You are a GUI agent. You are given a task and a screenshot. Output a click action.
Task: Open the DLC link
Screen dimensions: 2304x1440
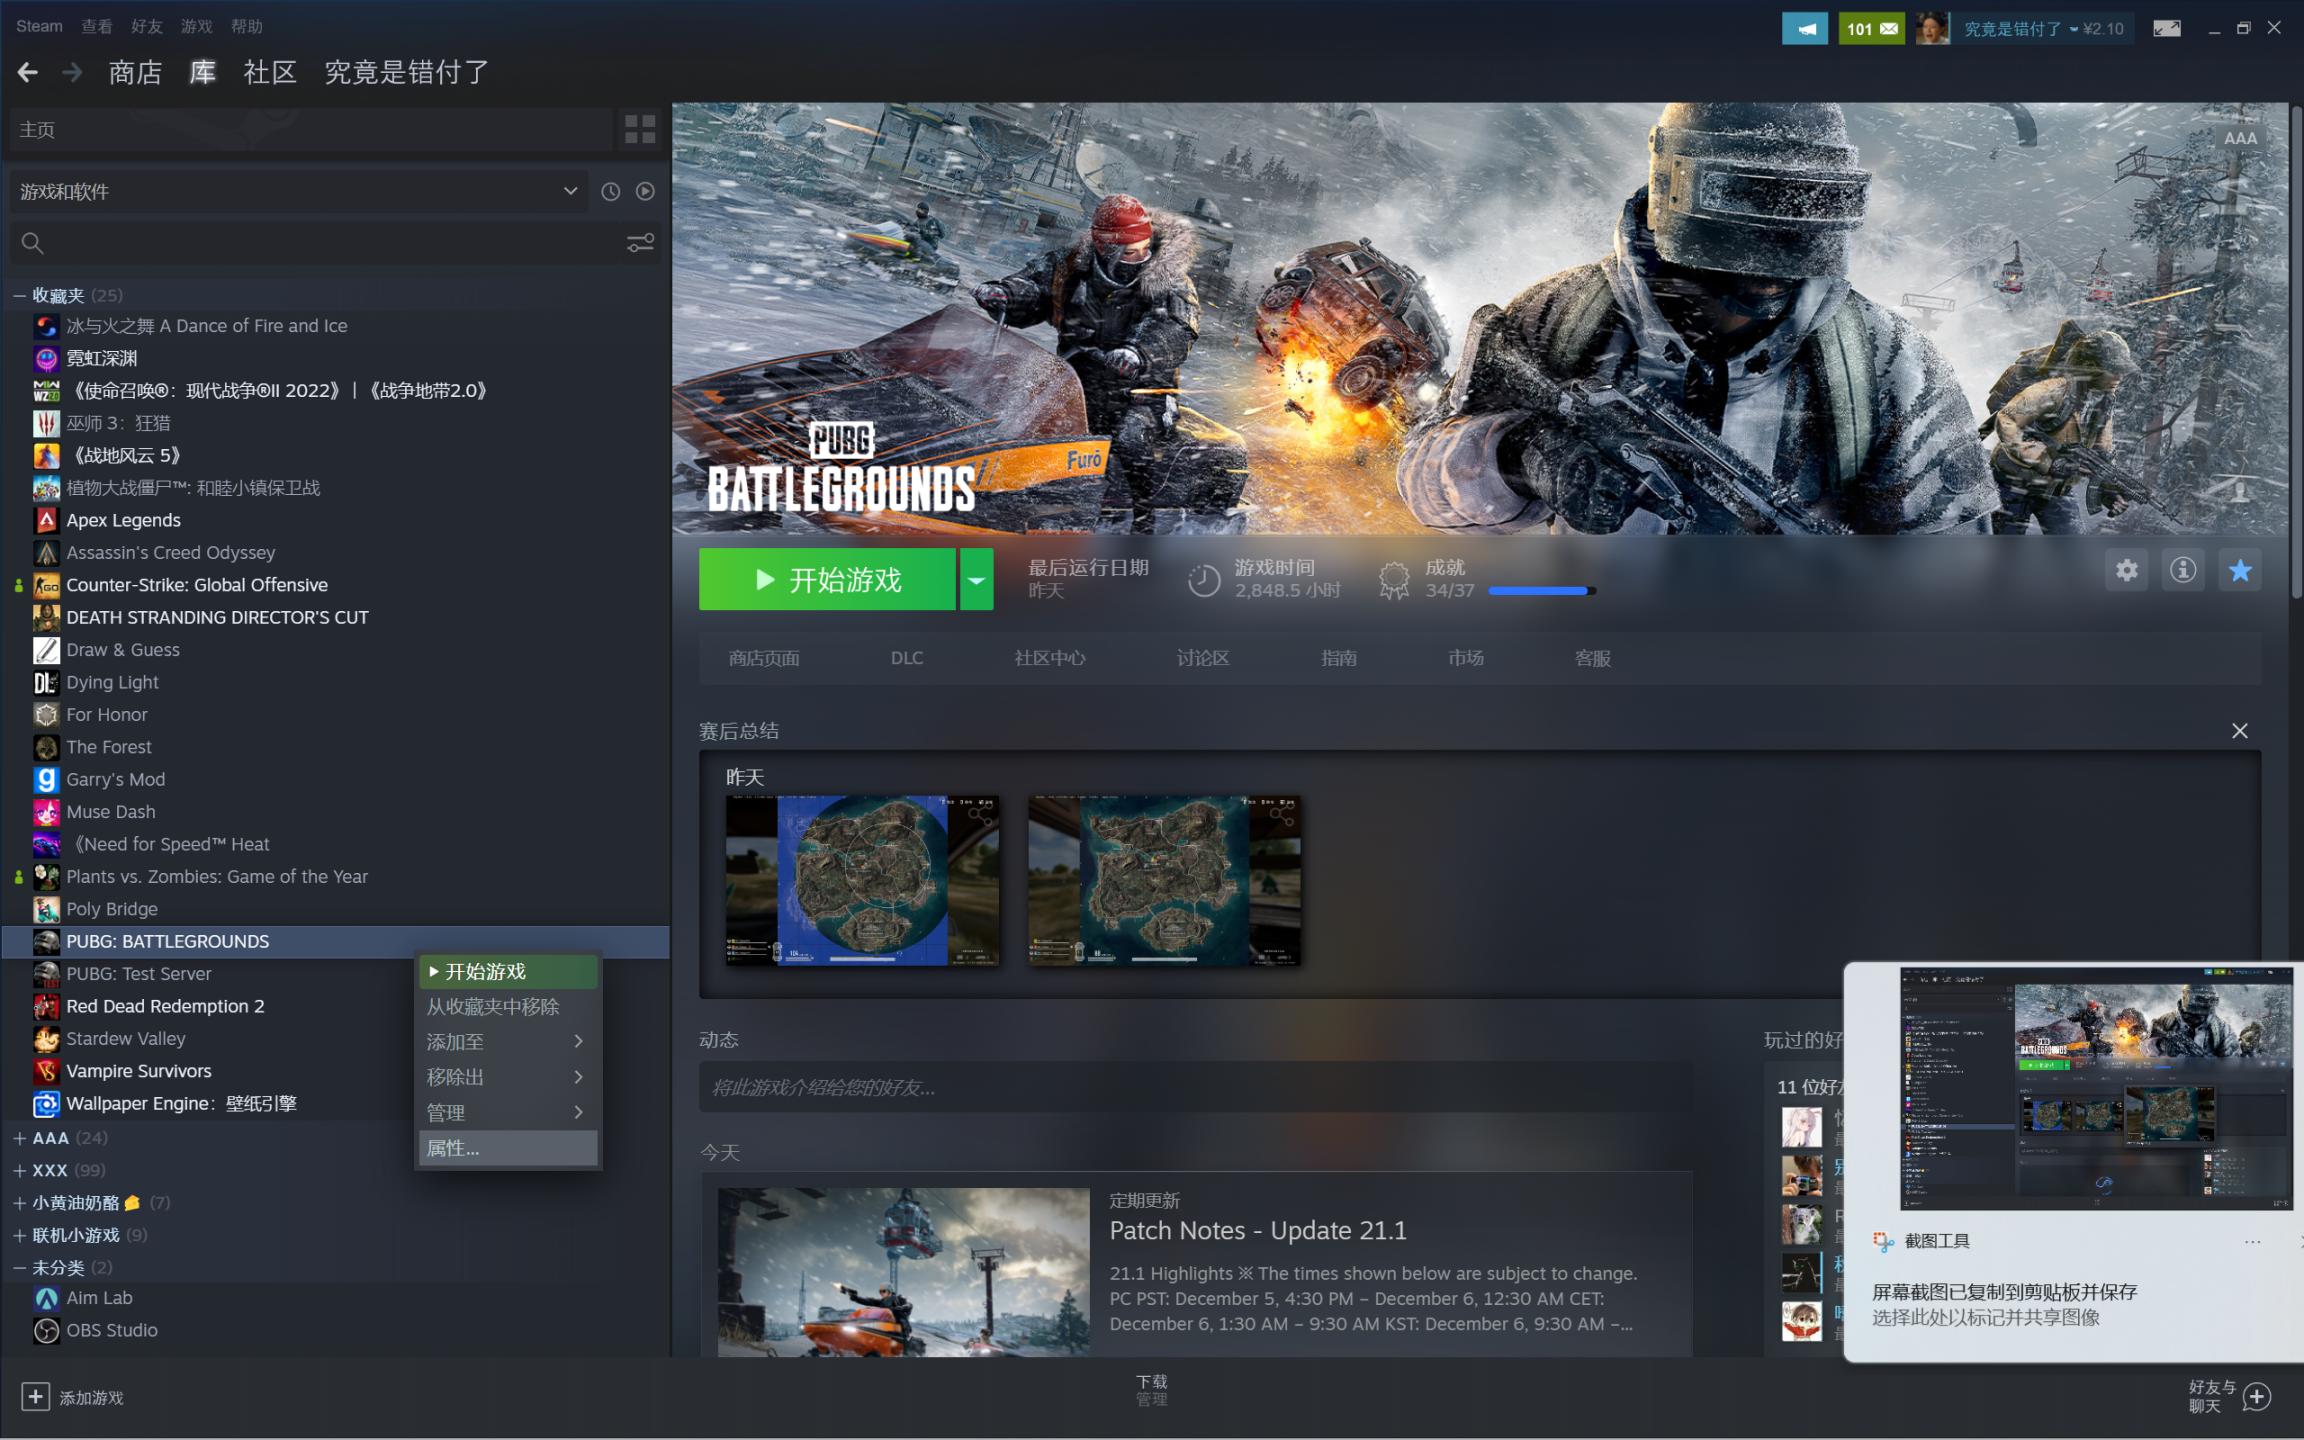[907, 658]
